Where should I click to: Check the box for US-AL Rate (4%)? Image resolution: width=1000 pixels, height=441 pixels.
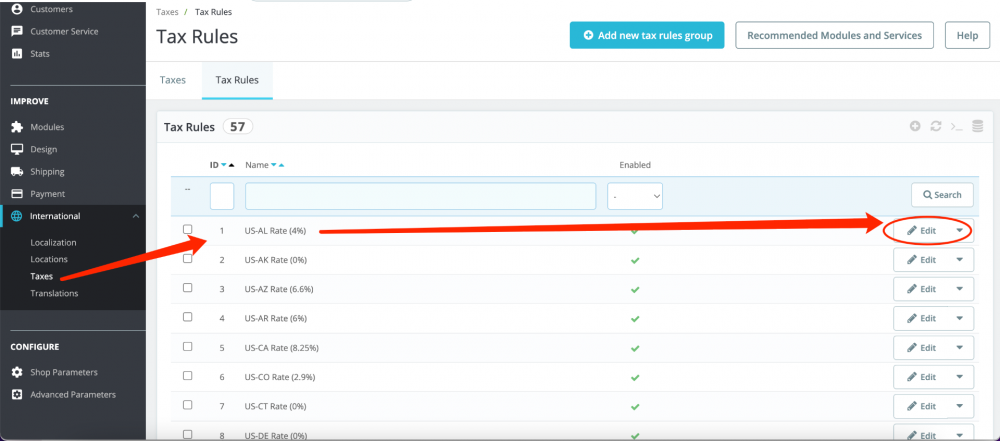188,229
